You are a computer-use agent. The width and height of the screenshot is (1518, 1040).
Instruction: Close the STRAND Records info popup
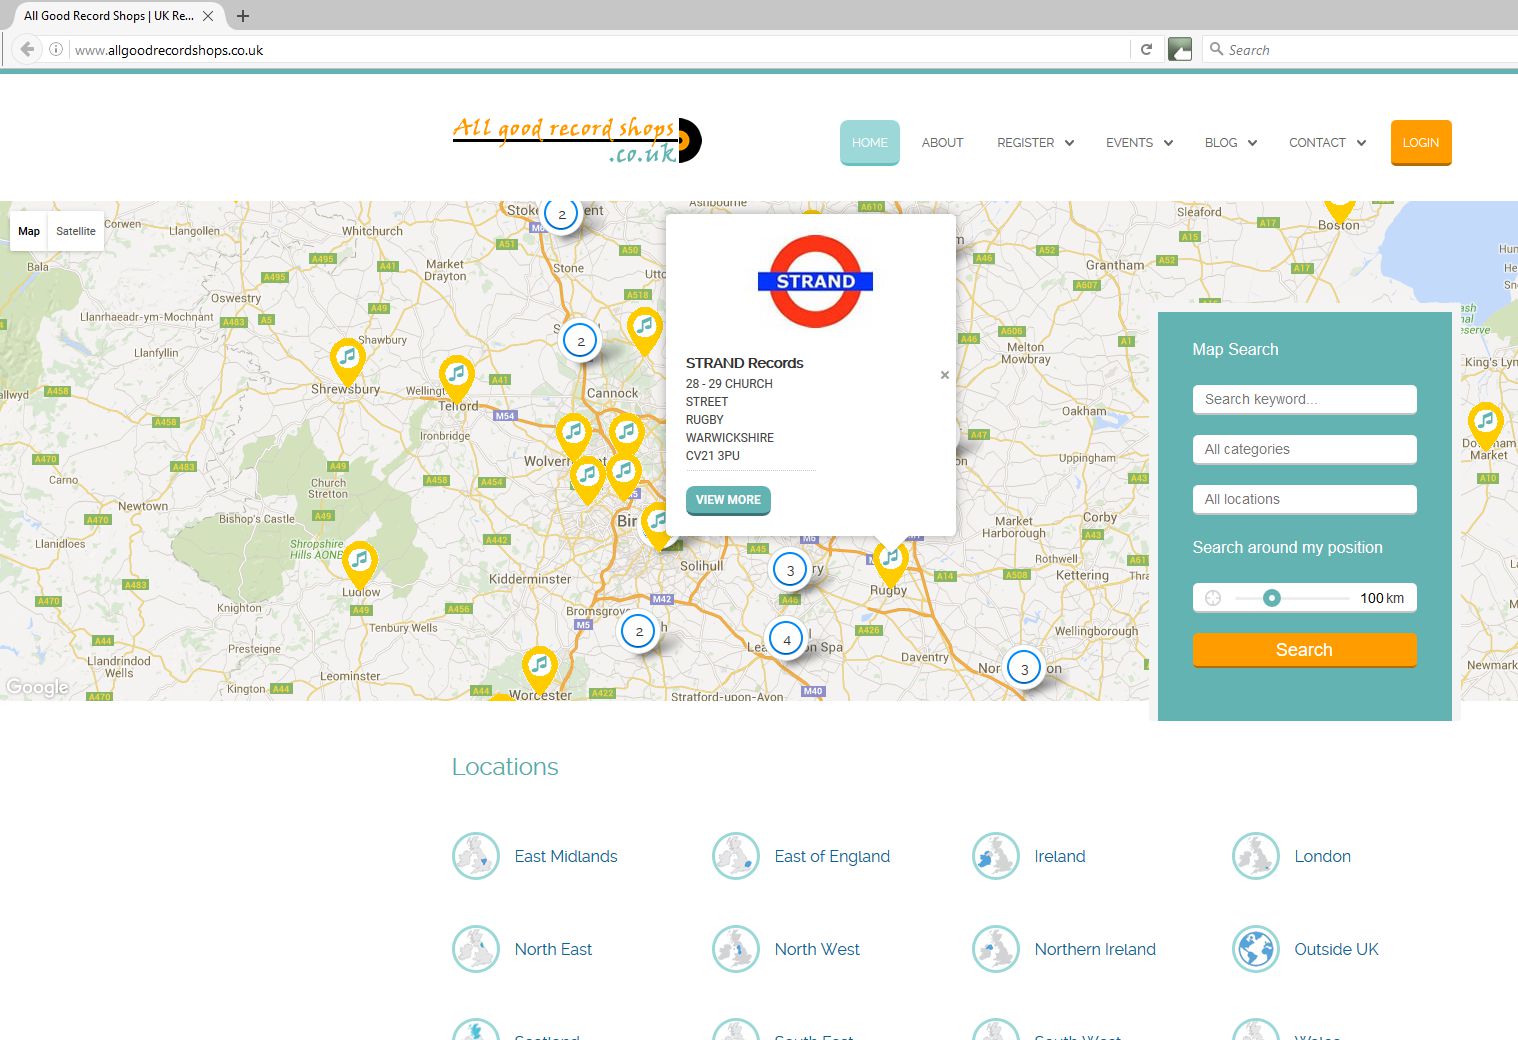(x=944, y=375)
